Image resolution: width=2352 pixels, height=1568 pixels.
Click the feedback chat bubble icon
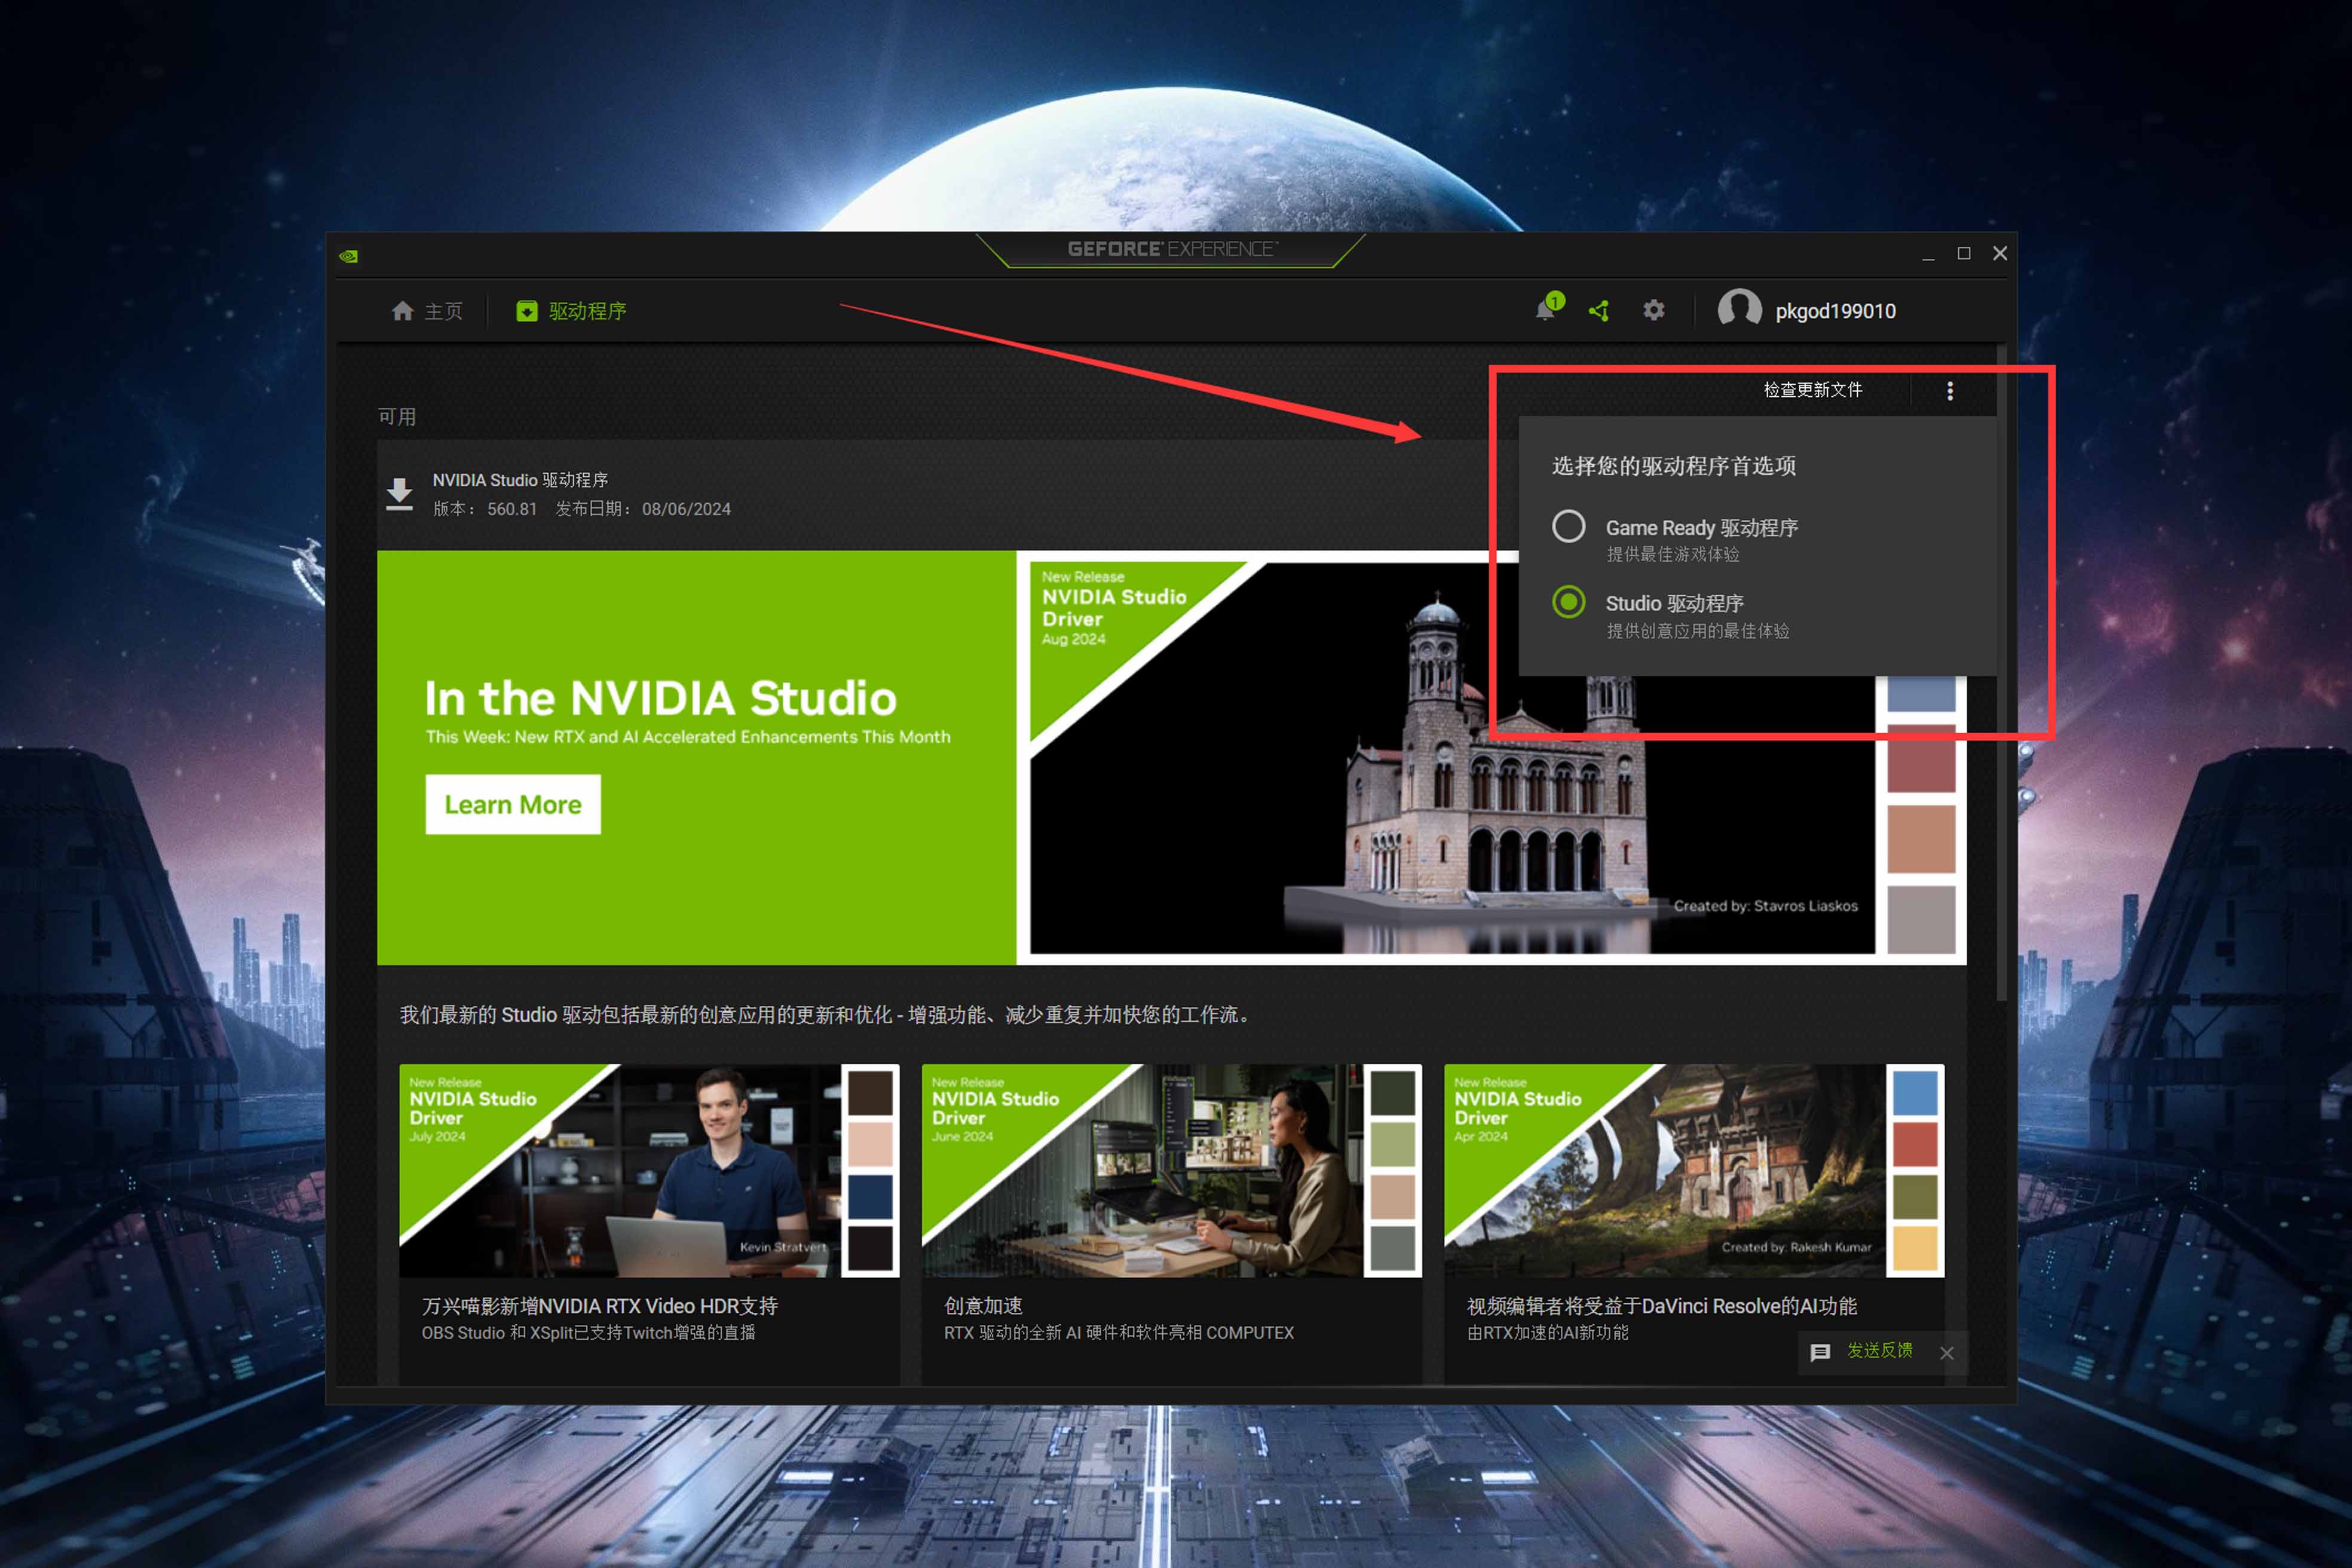[1820, 1352]
